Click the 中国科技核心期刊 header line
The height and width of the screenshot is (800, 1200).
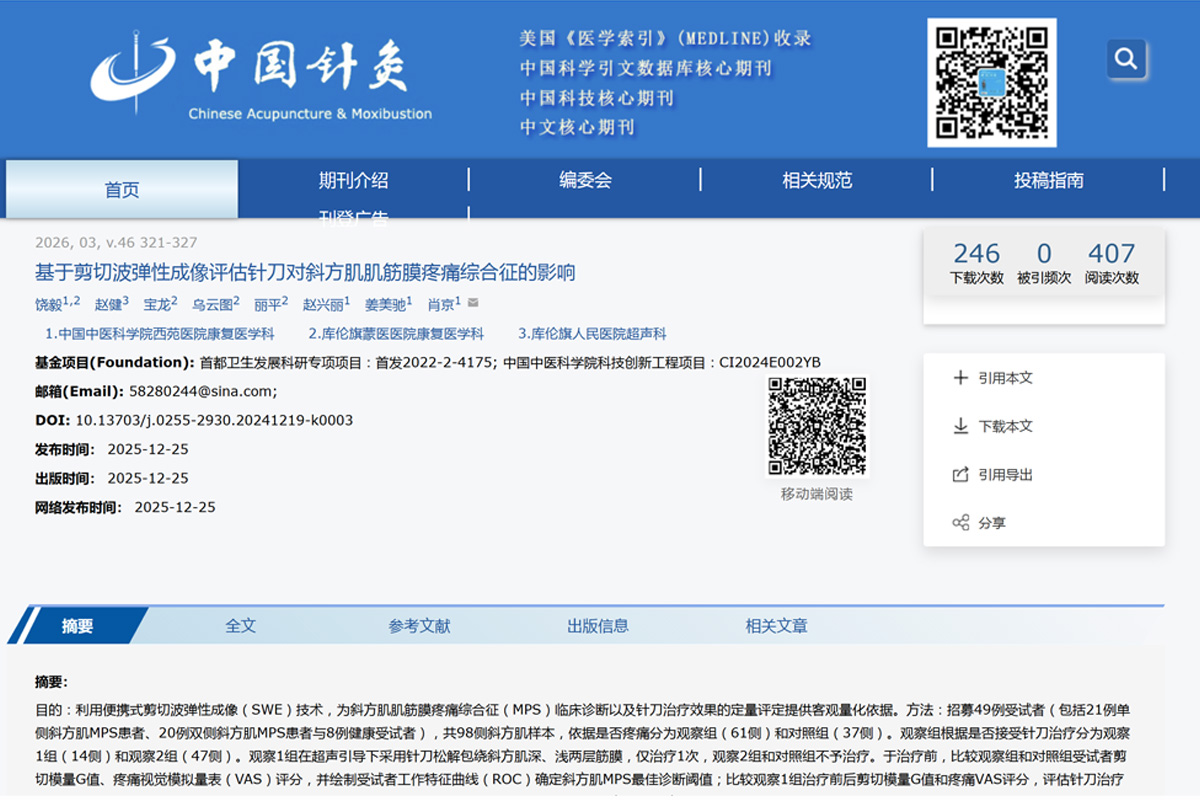tap(597, 98)
